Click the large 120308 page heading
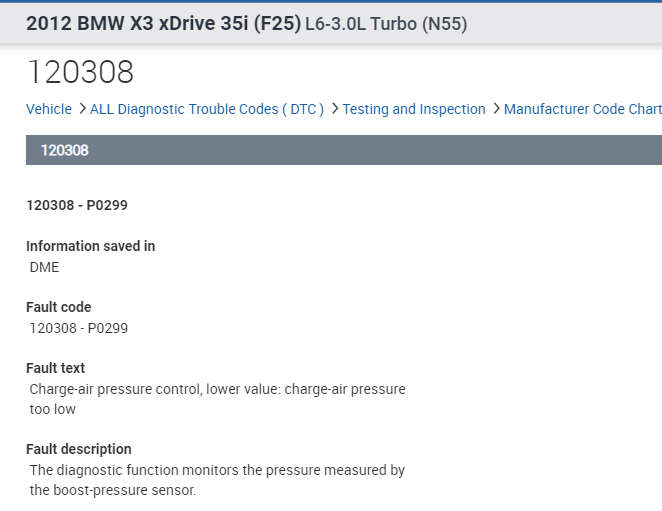 click(80, 72)
